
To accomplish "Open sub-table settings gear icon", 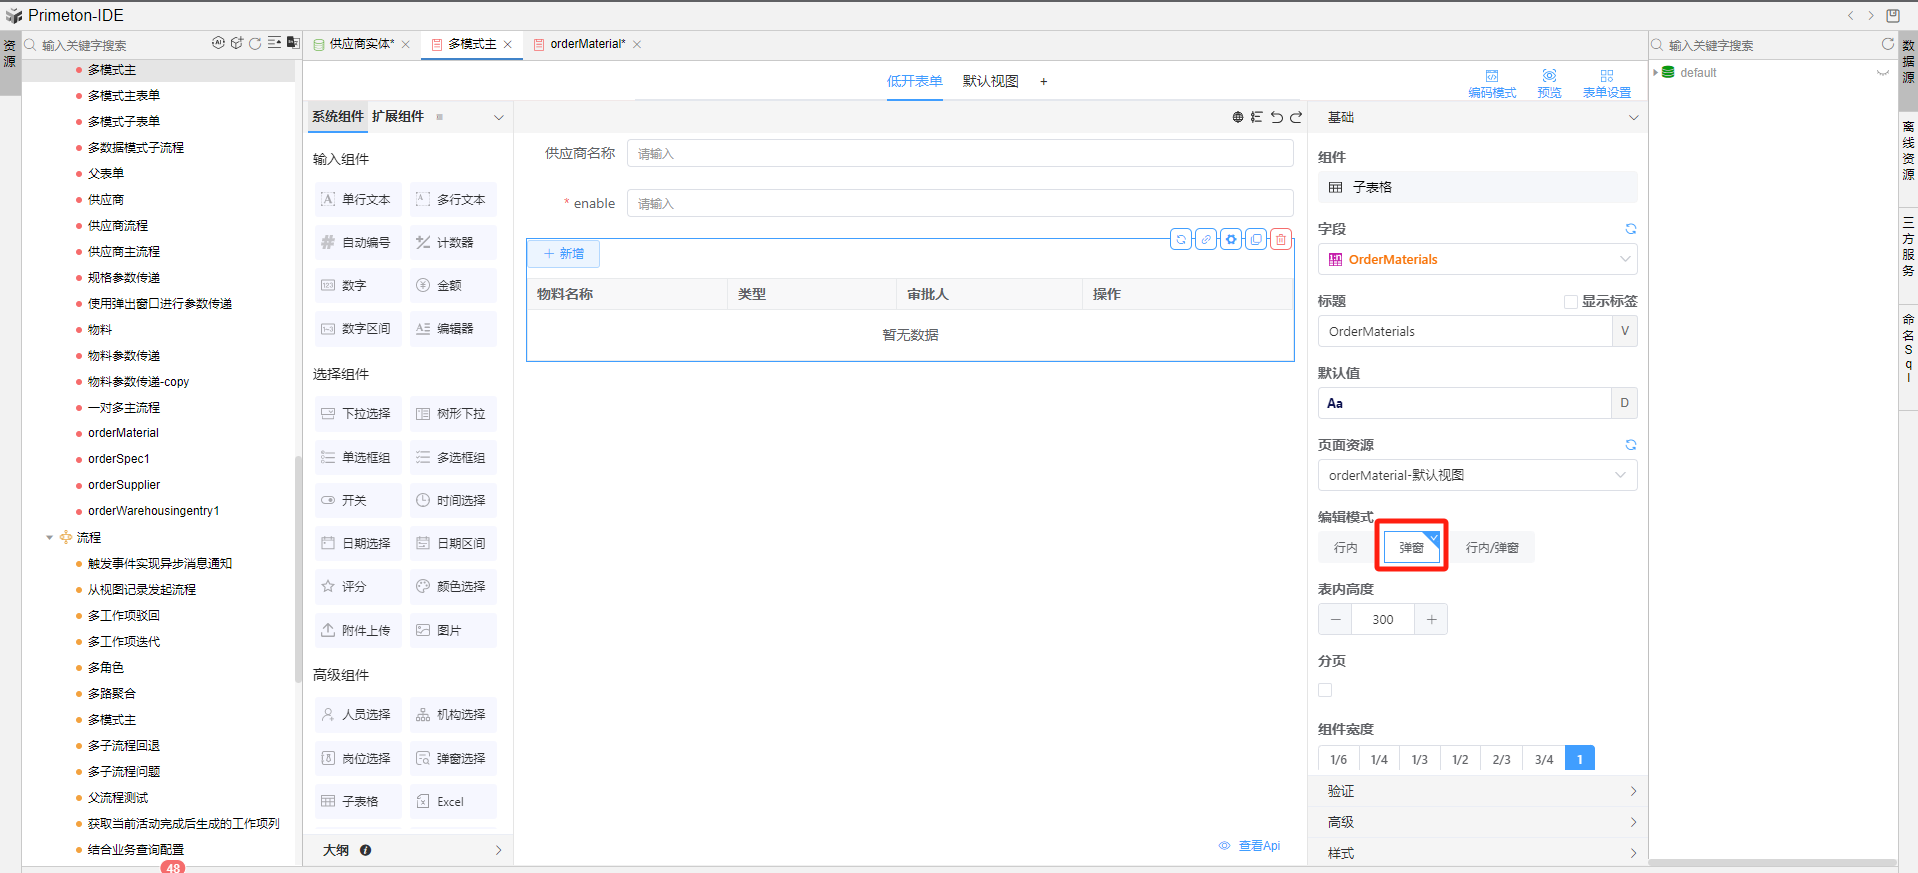I will click(x=1231, y=240).
